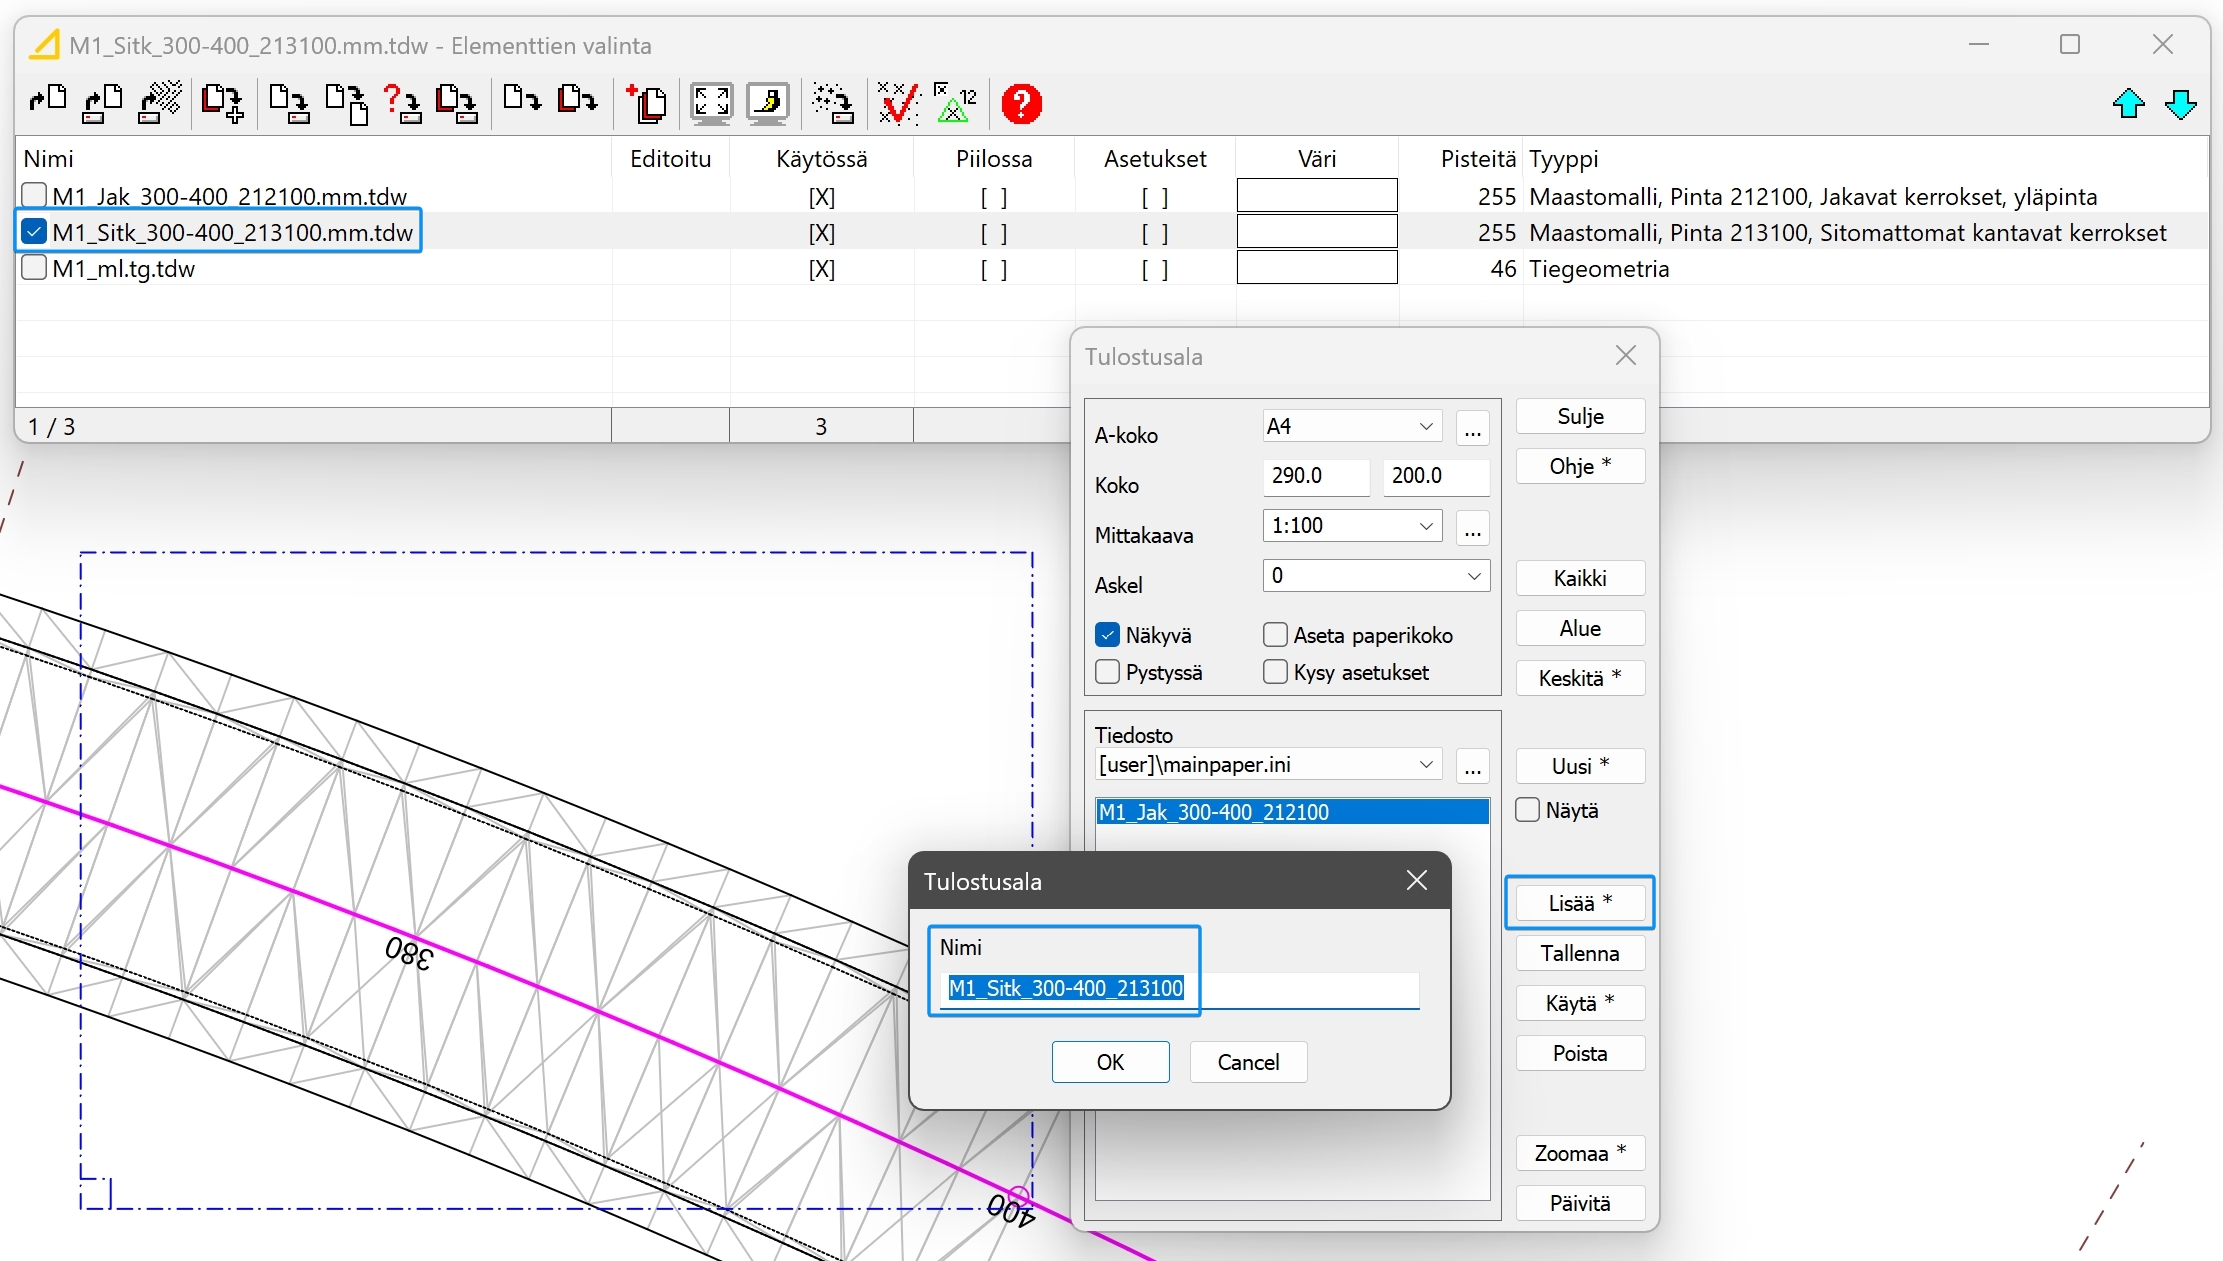
Task: Enable the Pystyssä checkbox
Action: [x=1107, y=672]
